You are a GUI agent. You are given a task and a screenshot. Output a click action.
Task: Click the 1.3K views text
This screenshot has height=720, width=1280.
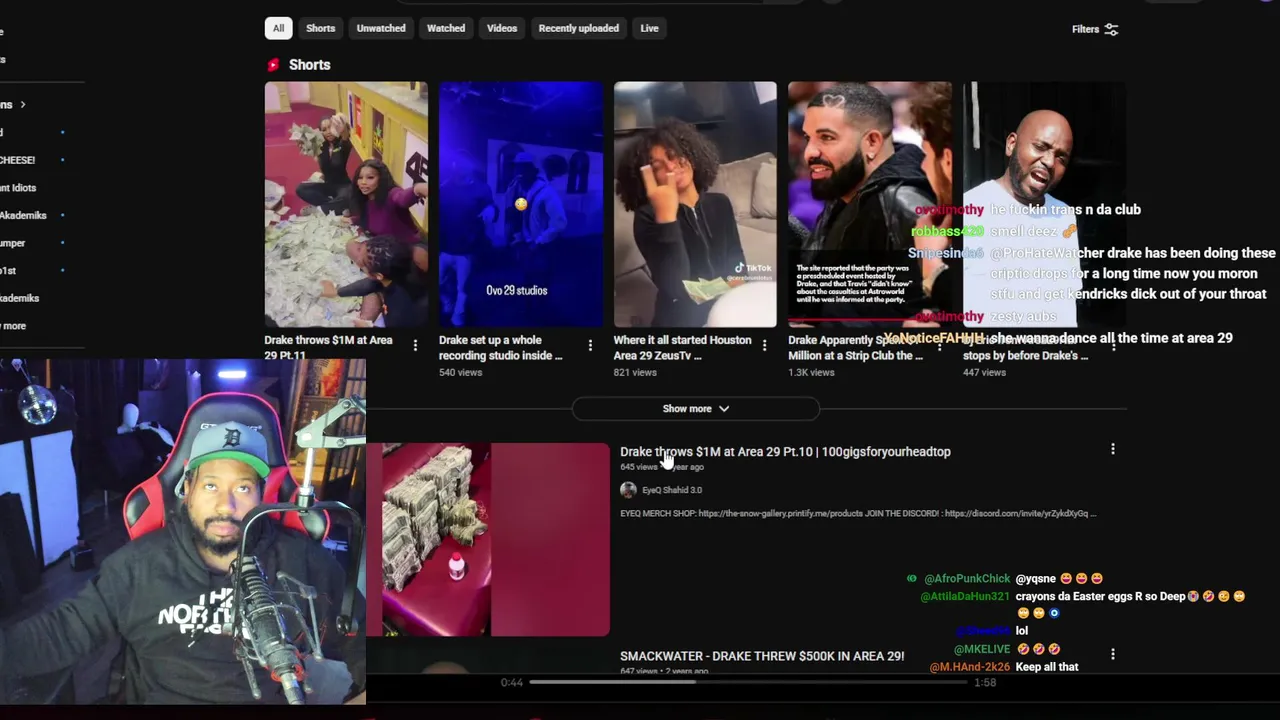tap(811, 372)
